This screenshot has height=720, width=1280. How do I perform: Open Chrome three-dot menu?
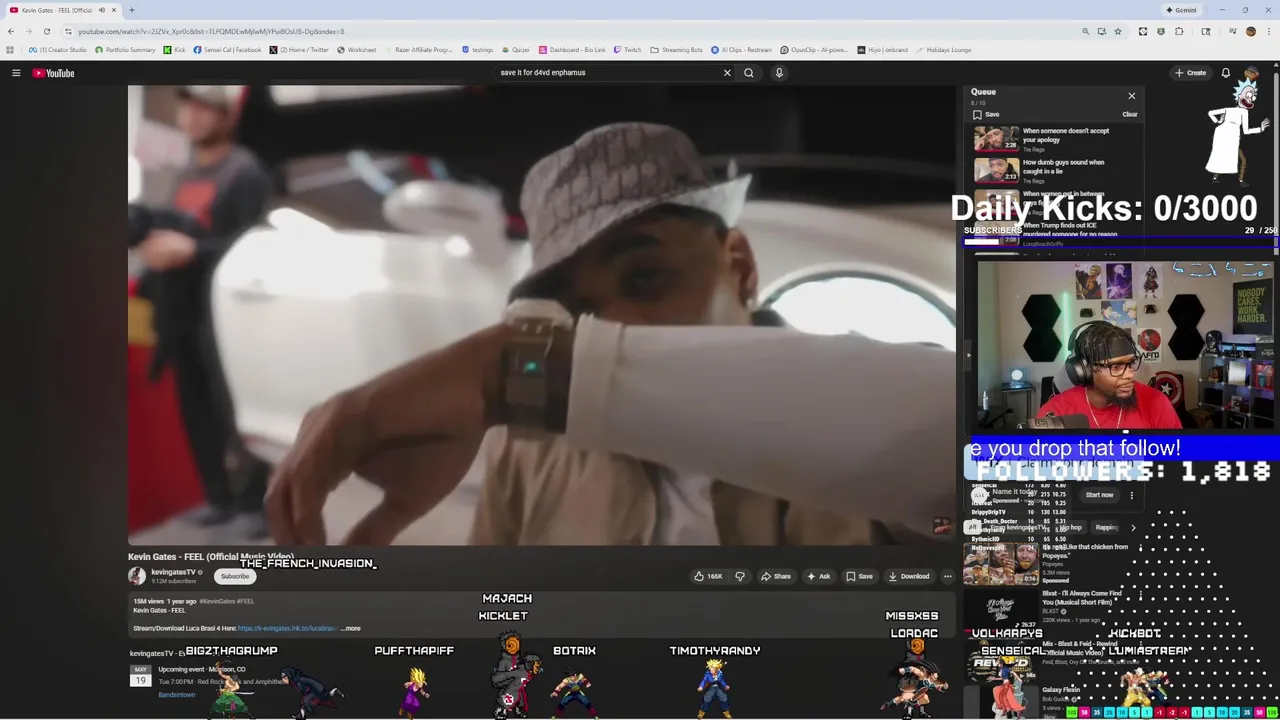[x=1268, y=31]
